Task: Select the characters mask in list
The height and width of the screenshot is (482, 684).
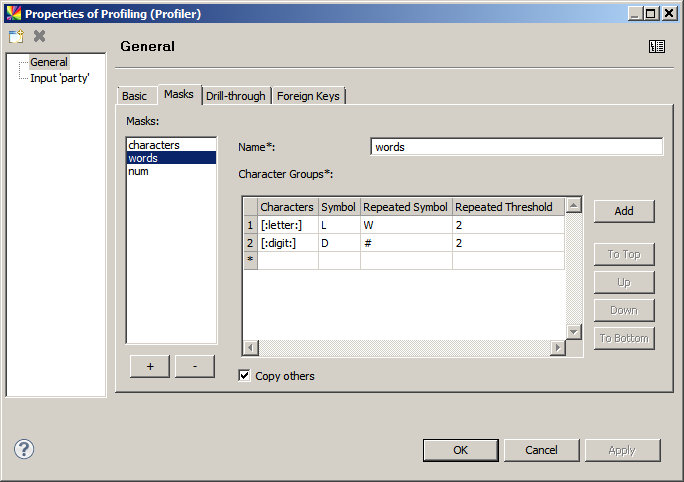Action: (x=153, y=145)
